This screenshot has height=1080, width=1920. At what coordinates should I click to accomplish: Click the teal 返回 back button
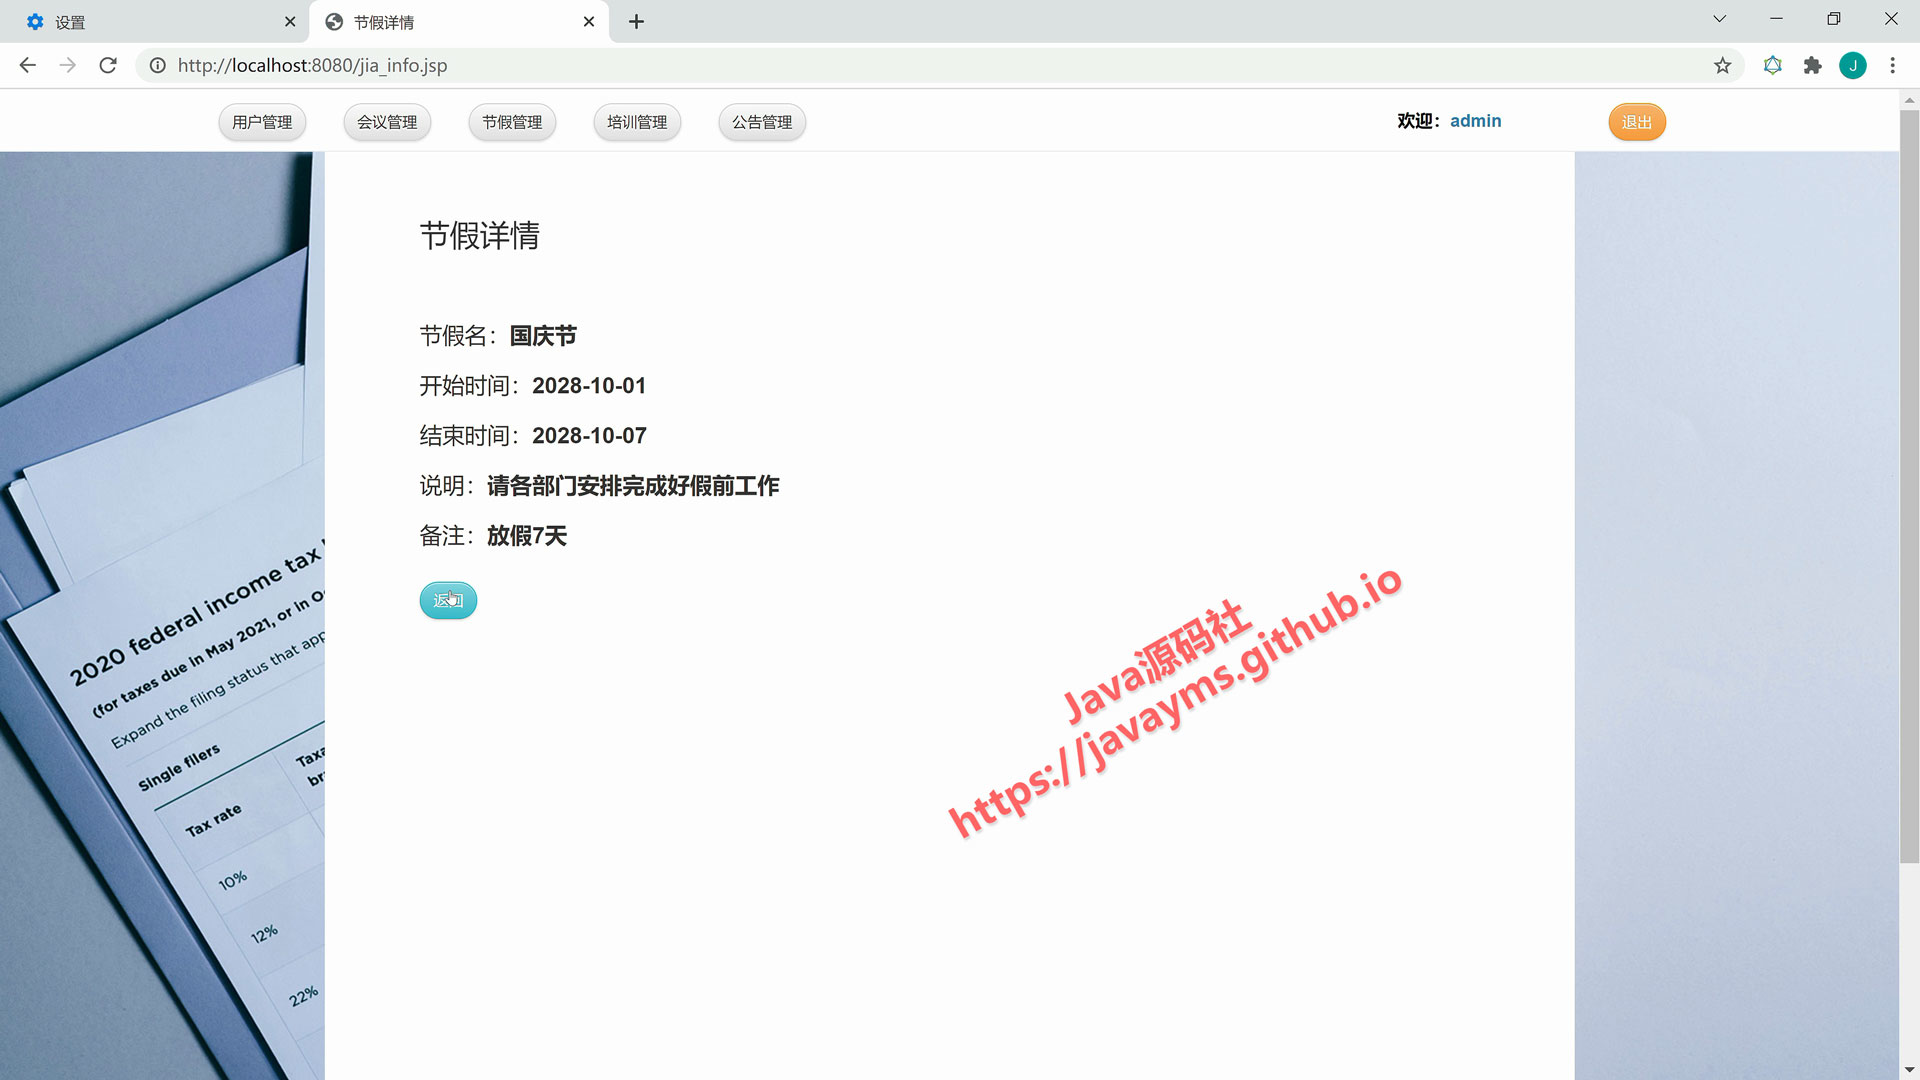(x=448, y=600)
